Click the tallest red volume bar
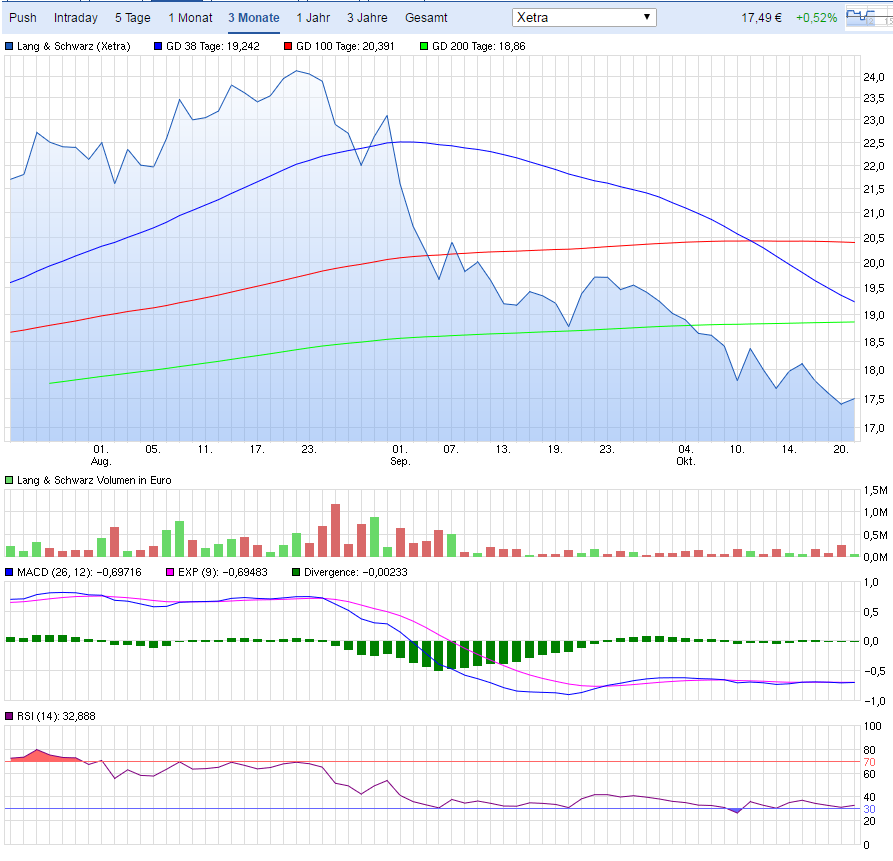This screenshot has width=893, height=861. click(335, 530)
